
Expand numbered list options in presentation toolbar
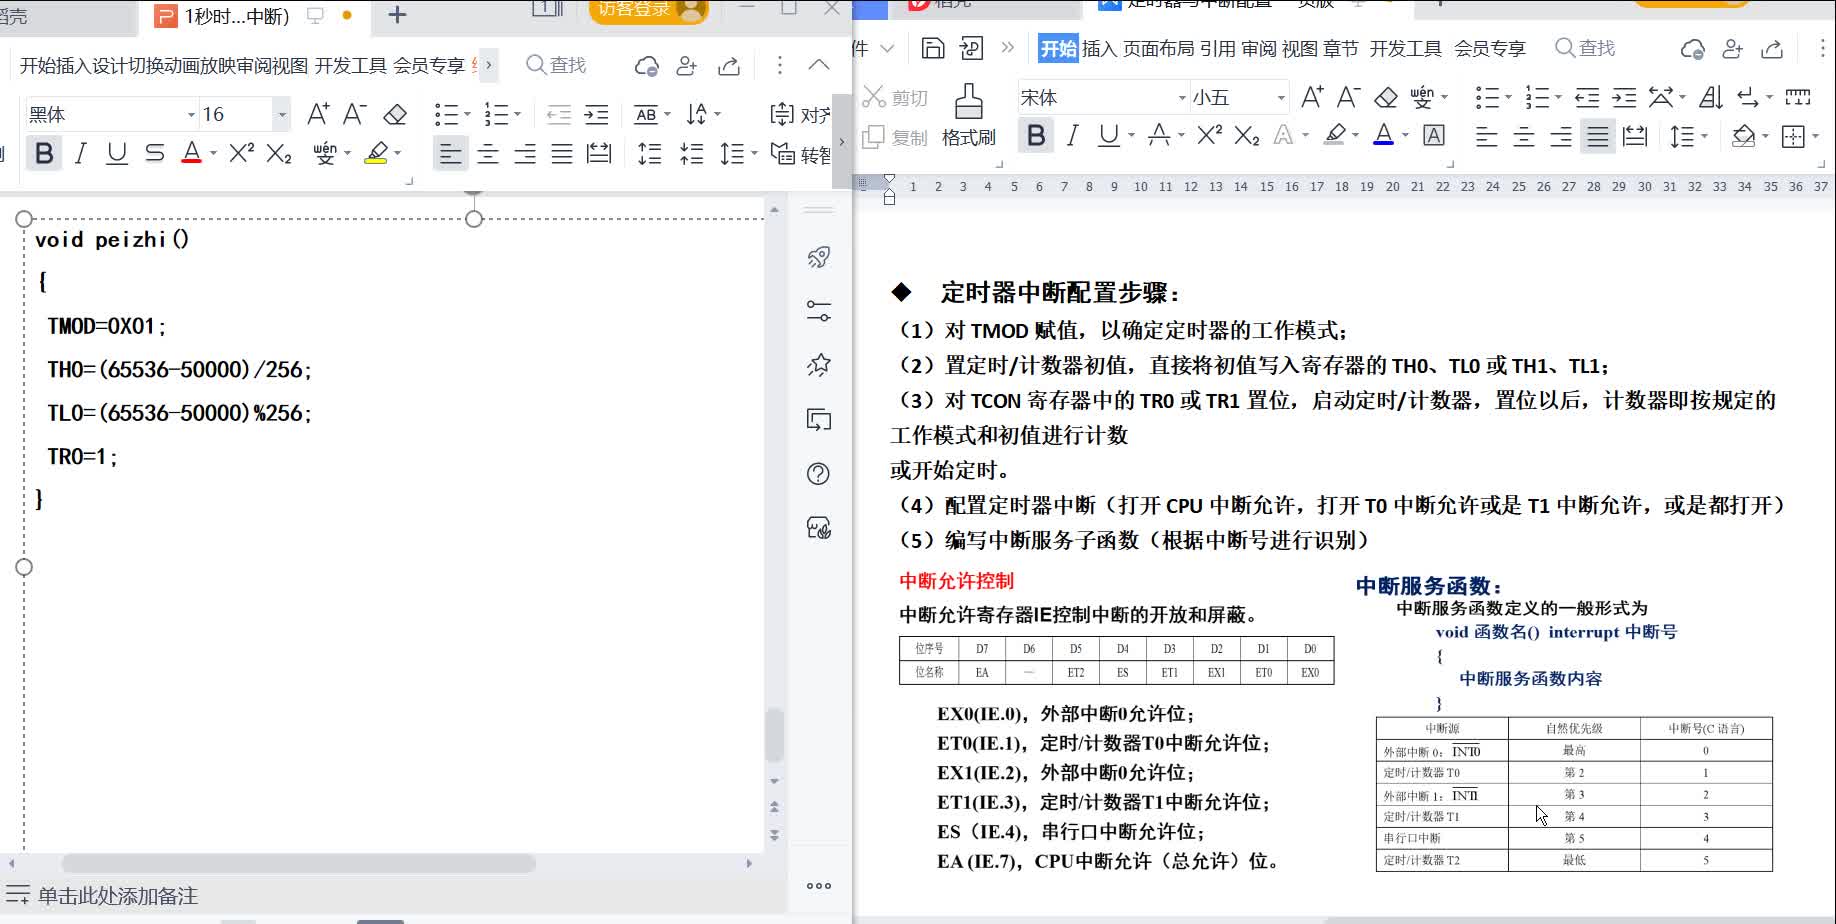point(517,115)
